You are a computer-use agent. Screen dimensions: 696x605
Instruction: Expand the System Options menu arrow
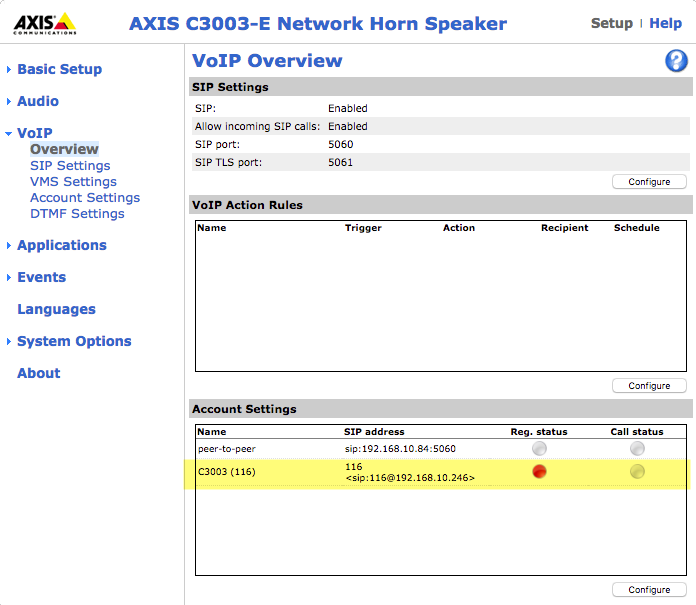click(8, 341)
